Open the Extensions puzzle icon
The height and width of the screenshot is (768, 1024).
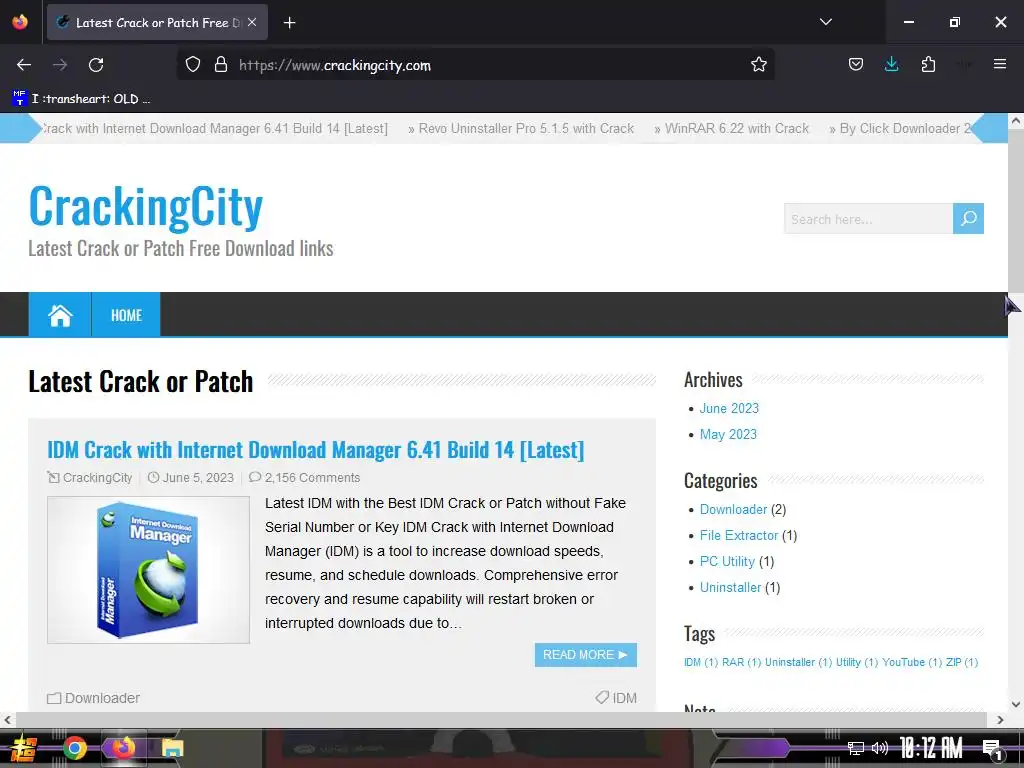[x=928, y=65]
